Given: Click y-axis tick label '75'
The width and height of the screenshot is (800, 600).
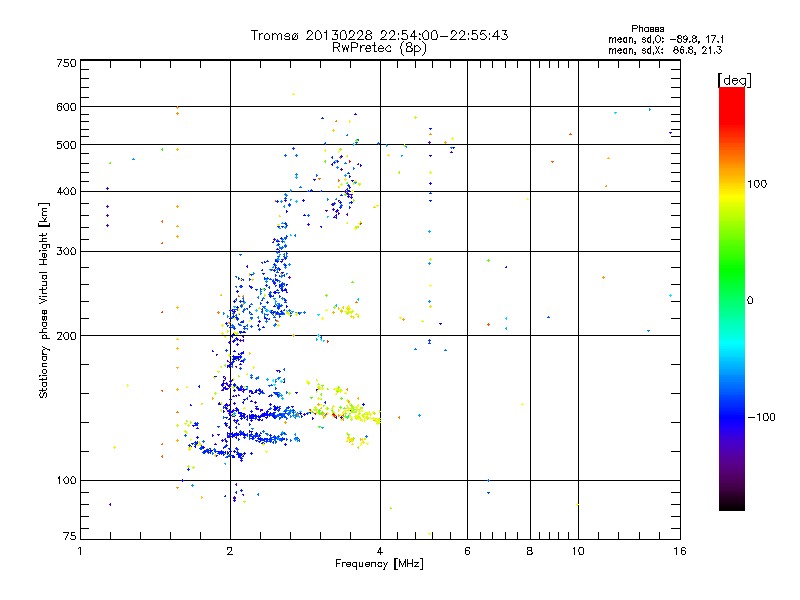Looking at the screenshot, I should 70,536.
